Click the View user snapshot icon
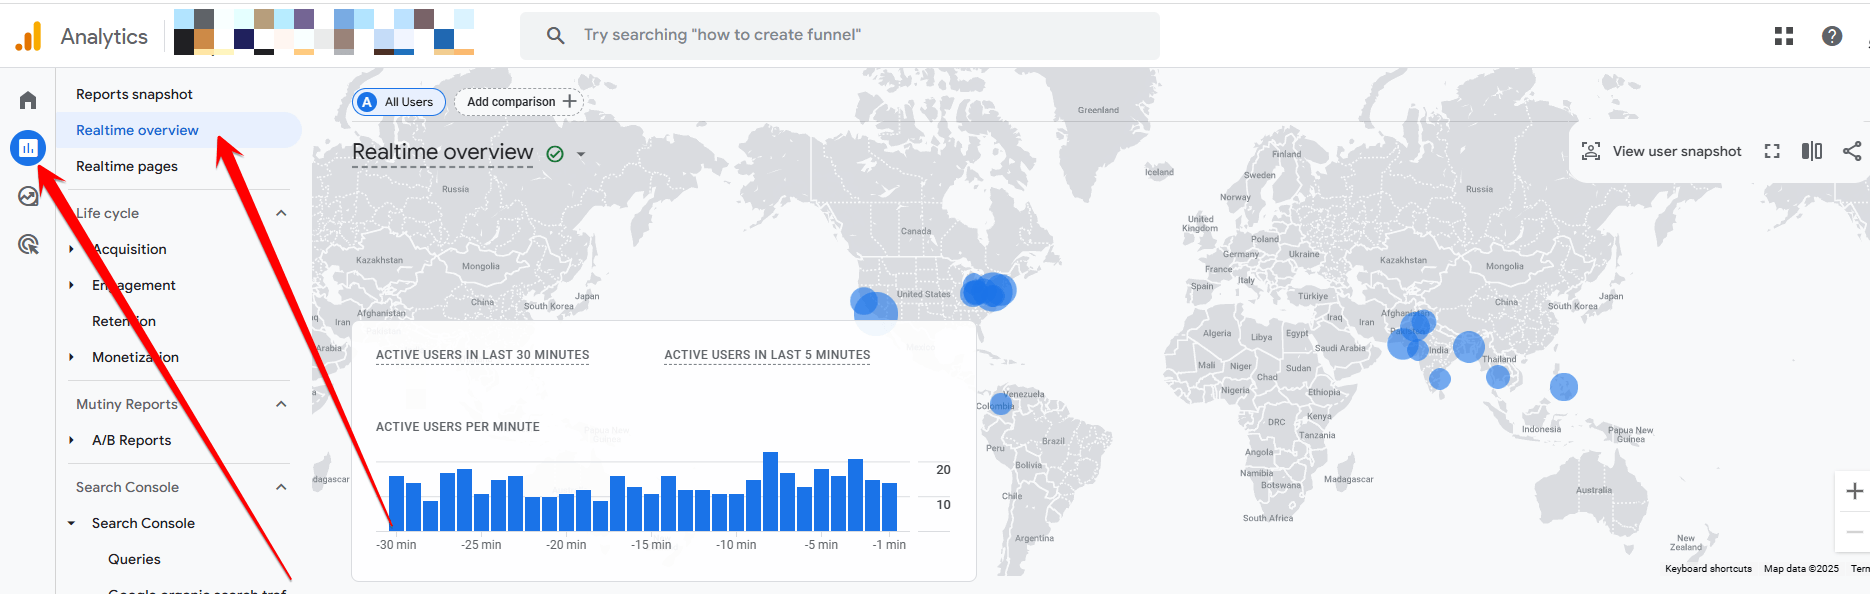 [x=1591, y=151]
